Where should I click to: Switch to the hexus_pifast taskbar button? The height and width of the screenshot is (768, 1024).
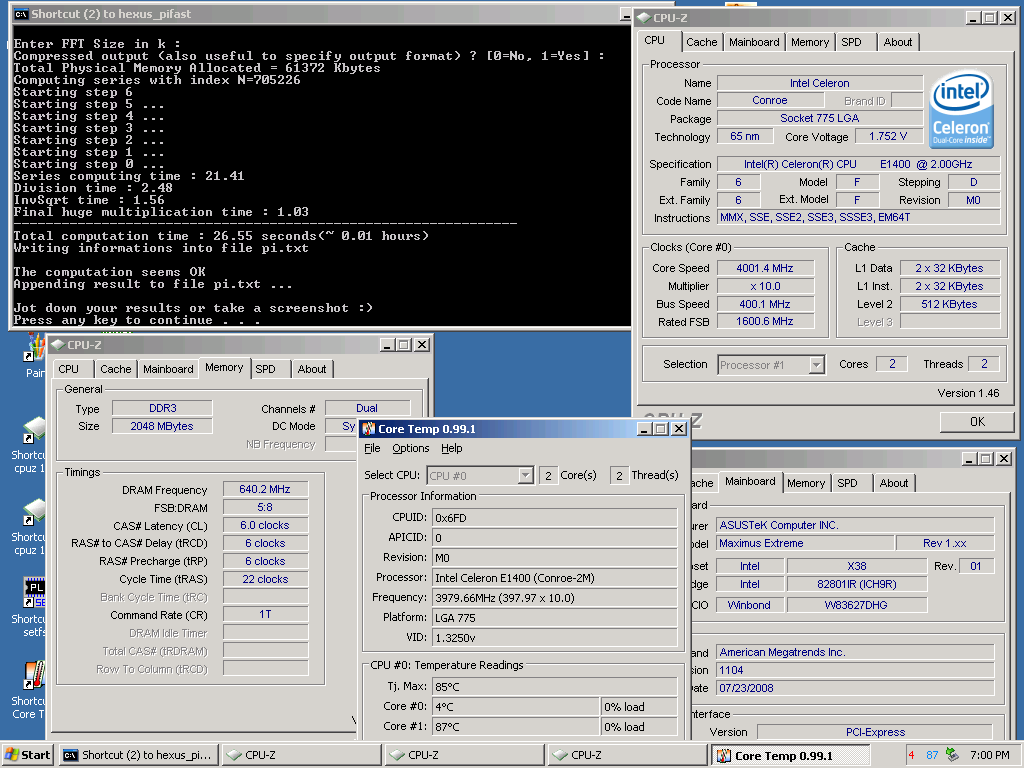(x=139, y=755)
